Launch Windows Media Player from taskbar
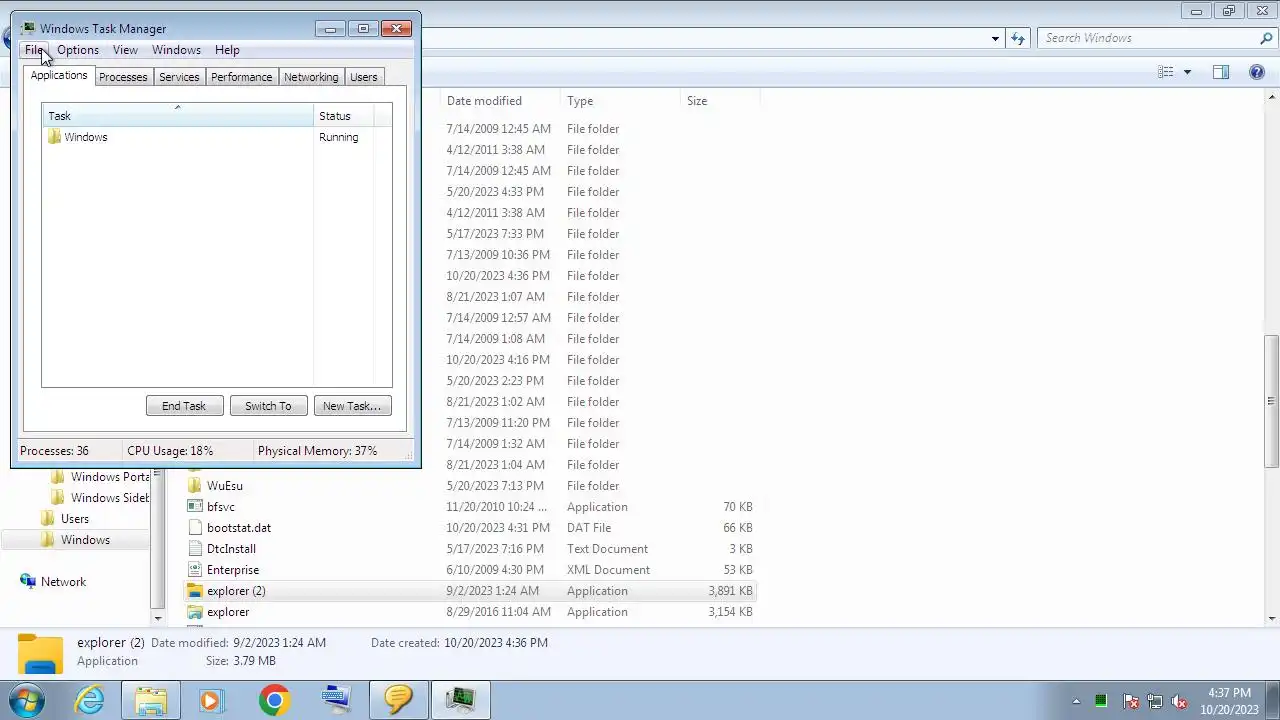1280x720 pixels. click(211, 700)
